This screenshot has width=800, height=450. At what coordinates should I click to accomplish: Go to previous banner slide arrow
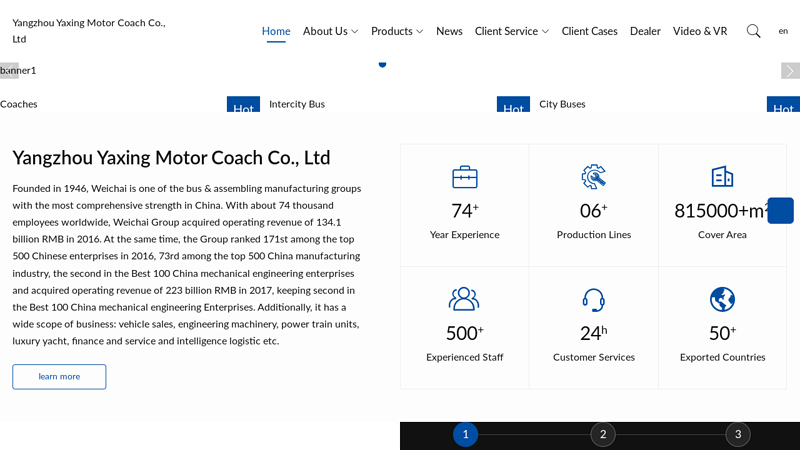[9, 70]
